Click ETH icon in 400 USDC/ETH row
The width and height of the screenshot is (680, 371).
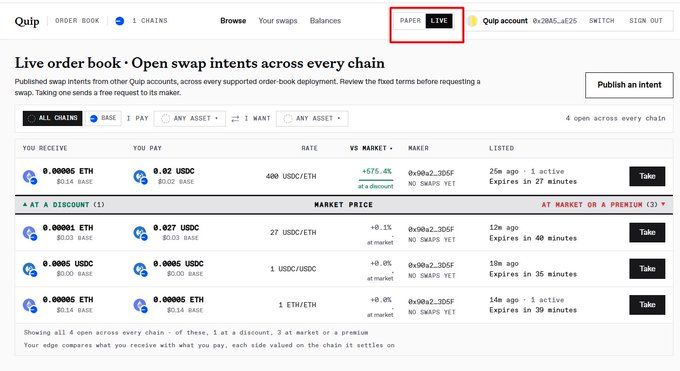coord(29,177)
